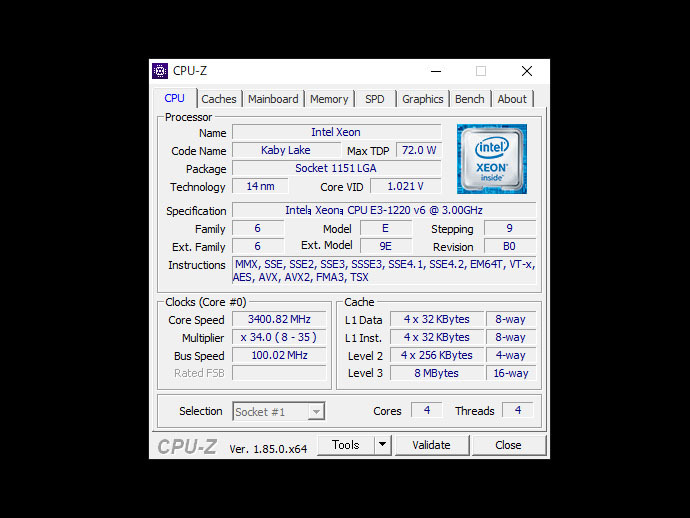Open the SPD tab
This screenshot has width=690, height=518.
(x=375, y=99)
